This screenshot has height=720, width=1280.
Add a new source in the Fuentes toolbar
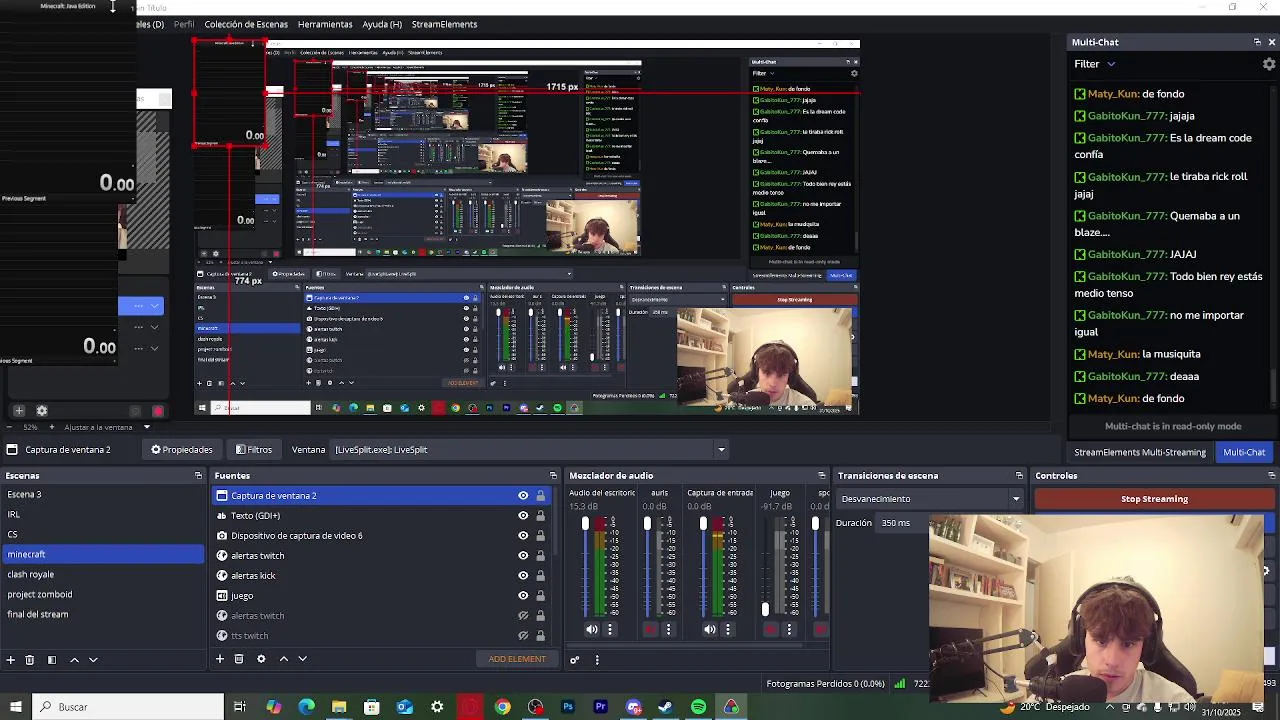coord(220,659)
